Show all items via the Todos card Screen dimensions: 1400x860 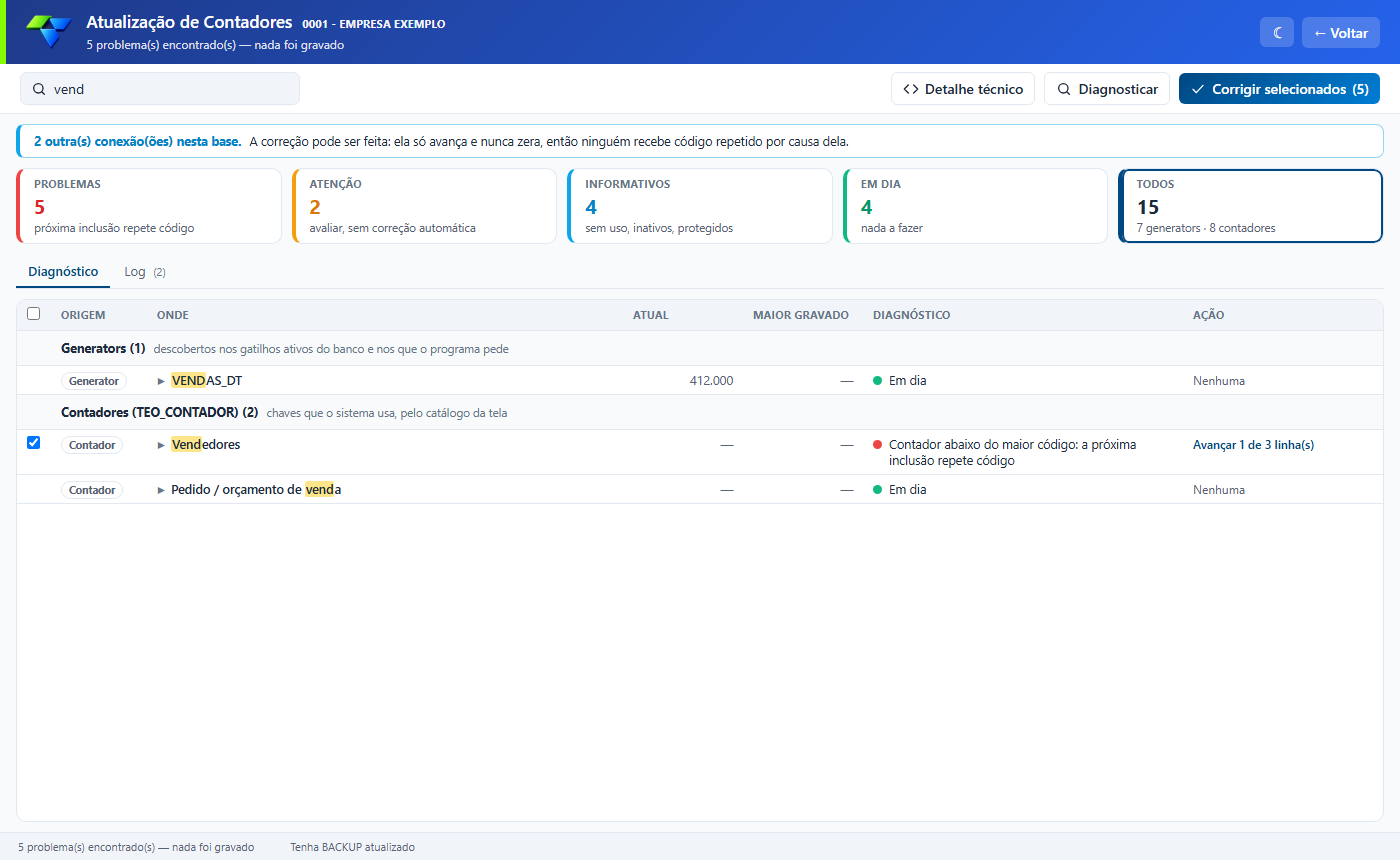pos(1250,206)
